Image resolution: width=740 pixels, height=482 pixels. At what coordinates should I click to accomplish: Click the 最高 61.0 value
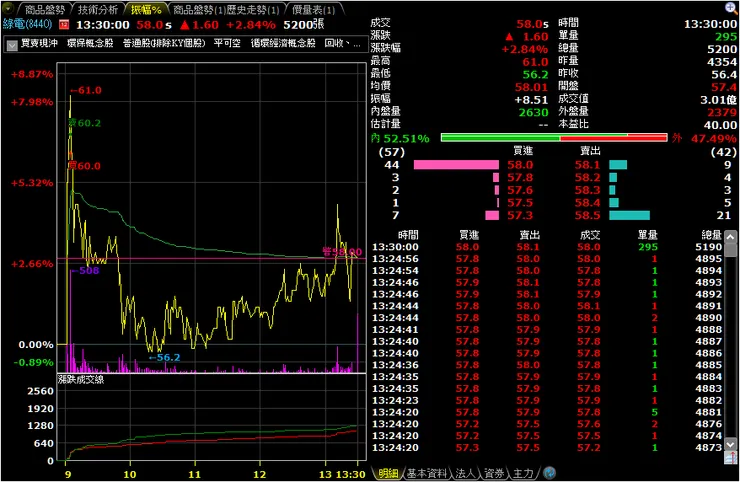535,62
